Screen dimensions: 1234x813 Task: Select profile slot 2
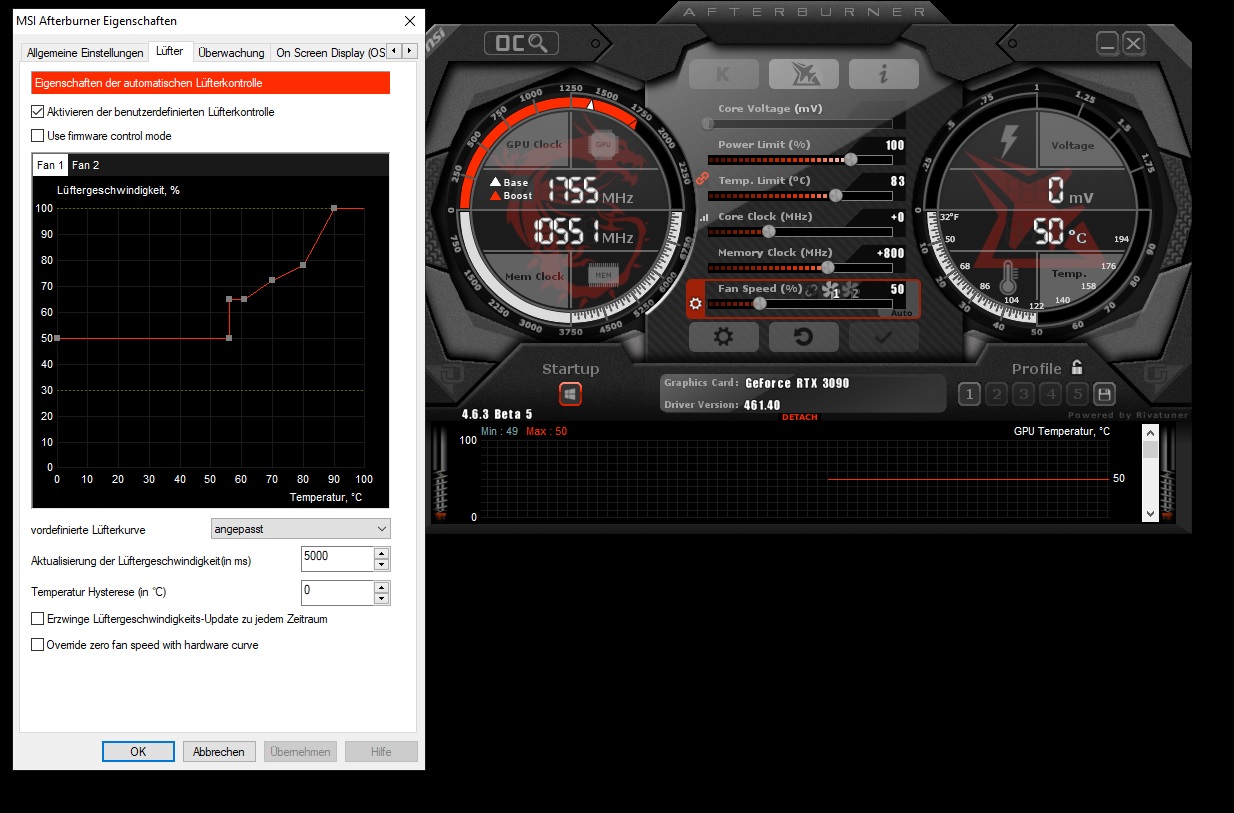click(x=996, y=394)
